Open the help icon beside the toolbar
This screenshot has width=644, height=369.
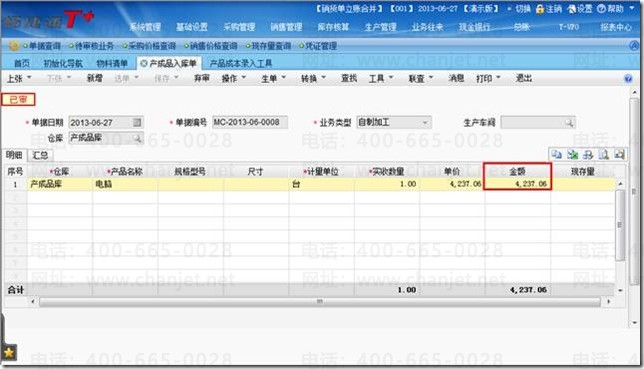tap(628, 78)
